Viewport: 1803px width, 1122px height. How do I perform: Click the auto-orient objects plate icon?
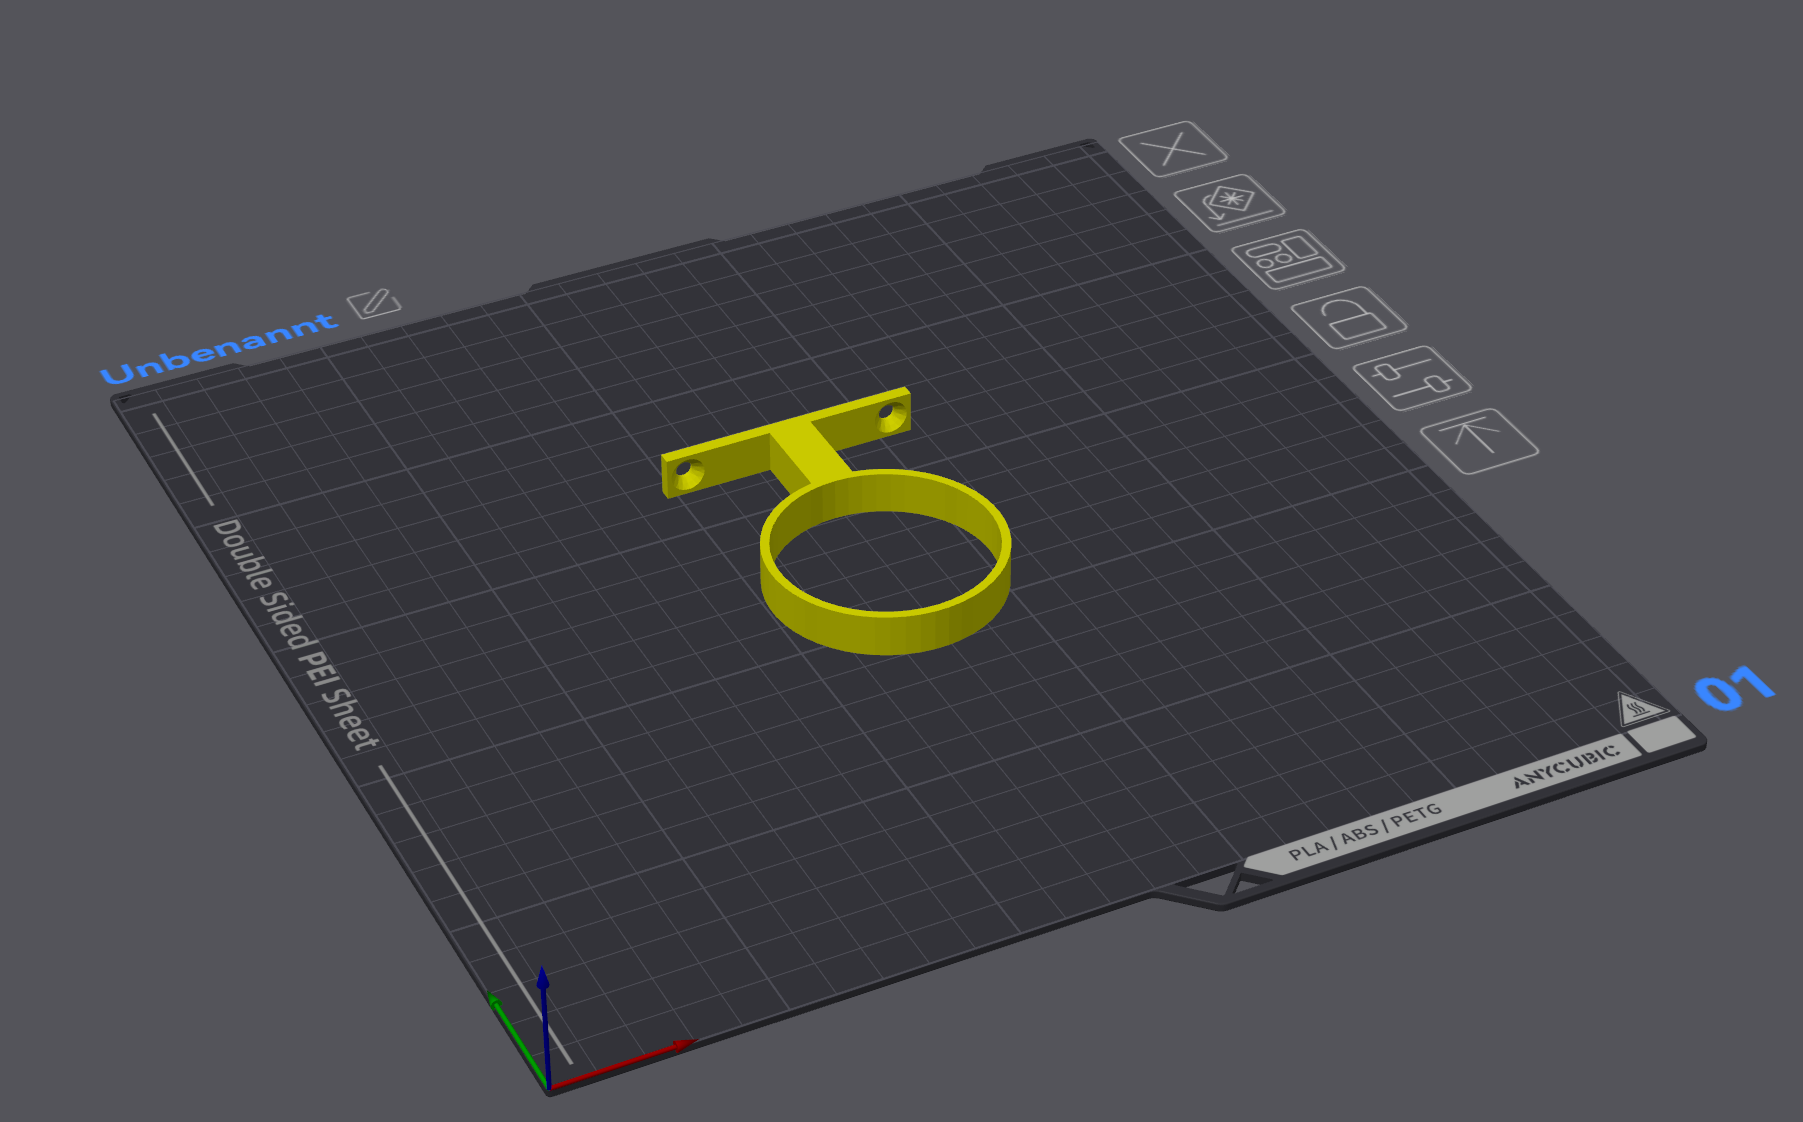click(x=1229, y=203)
